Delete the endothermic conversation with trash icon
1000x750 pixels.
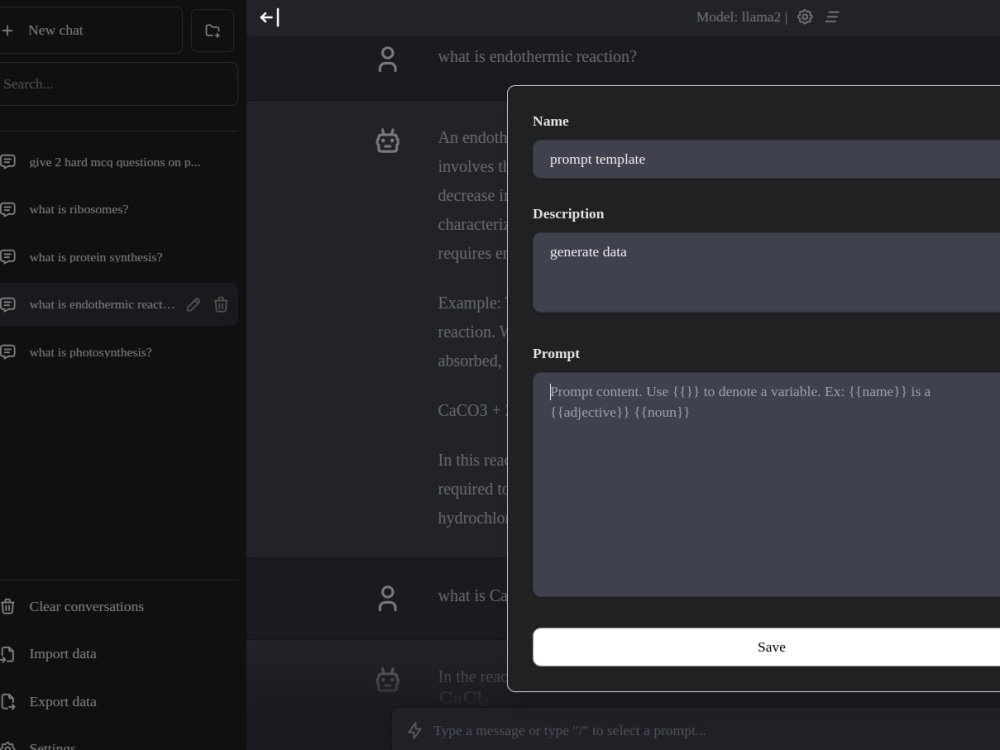(221, 304)
